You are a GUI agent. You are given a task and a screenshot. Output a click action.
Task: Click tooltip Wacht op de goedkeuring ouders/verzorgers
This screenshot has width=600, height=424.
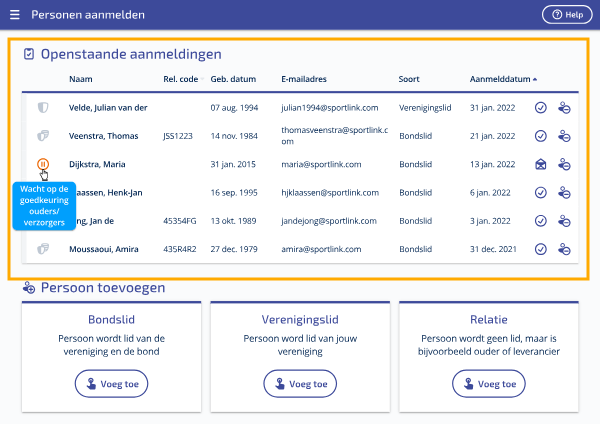tap(44, 205)
